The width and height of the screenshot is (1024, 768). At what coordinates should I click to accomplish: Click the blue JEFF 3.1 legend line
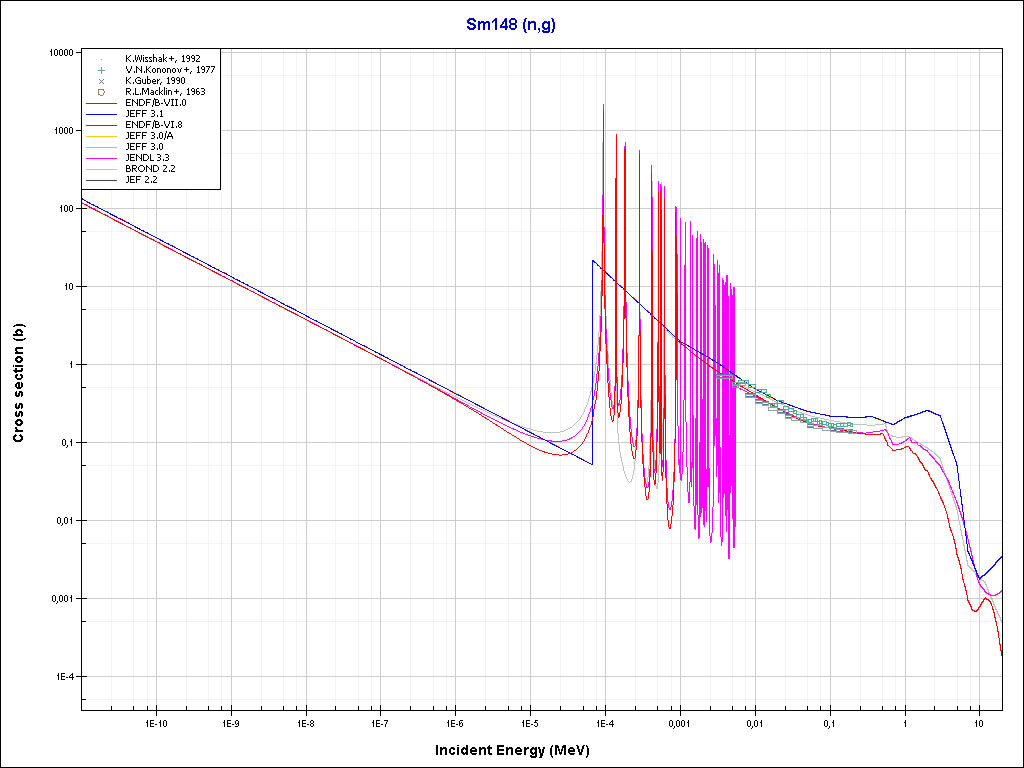[x=102, y=114]
